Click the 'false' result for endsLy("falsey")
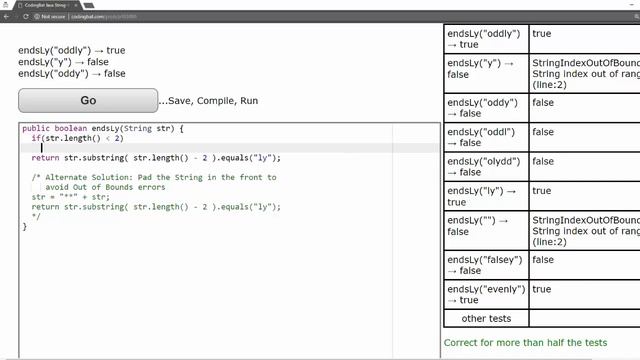The image size is (640, 360). coord(543,260)
